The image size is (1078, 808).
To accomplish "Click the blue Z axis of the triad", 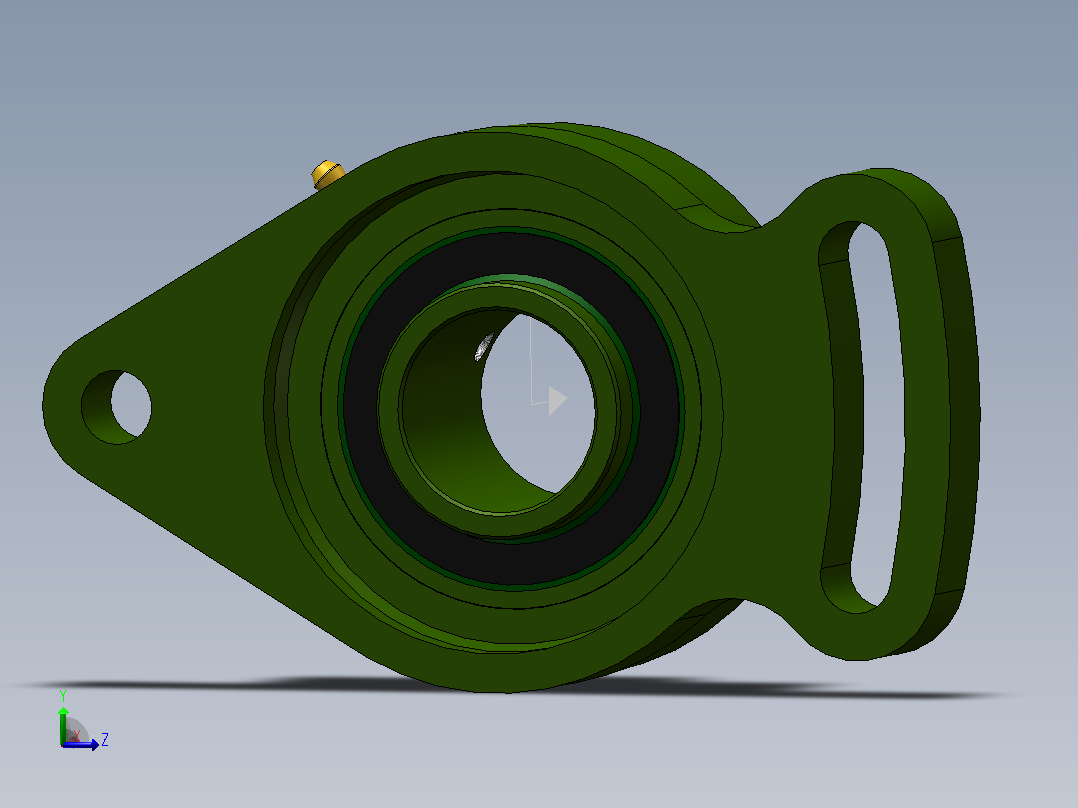I will point(80,745).
